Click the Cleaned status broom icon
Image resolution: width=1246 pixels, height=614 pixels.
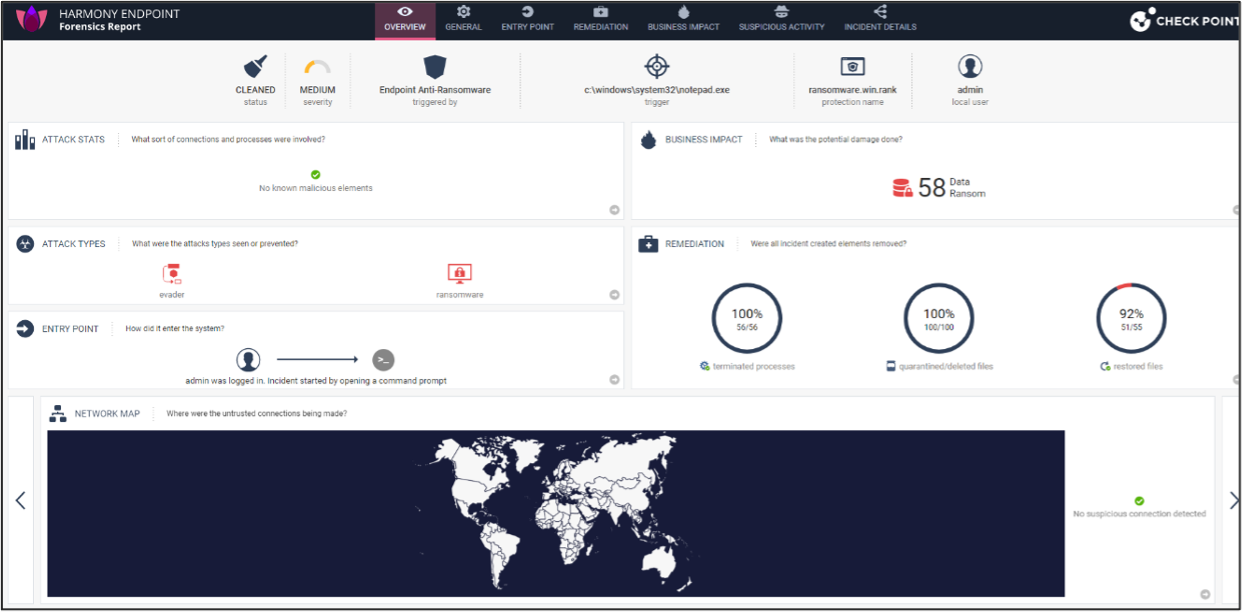point(256,67)
